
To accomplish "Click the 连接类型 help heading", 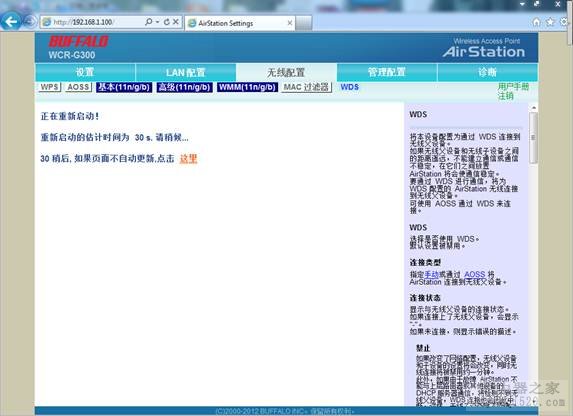I will tap(425, 262).
